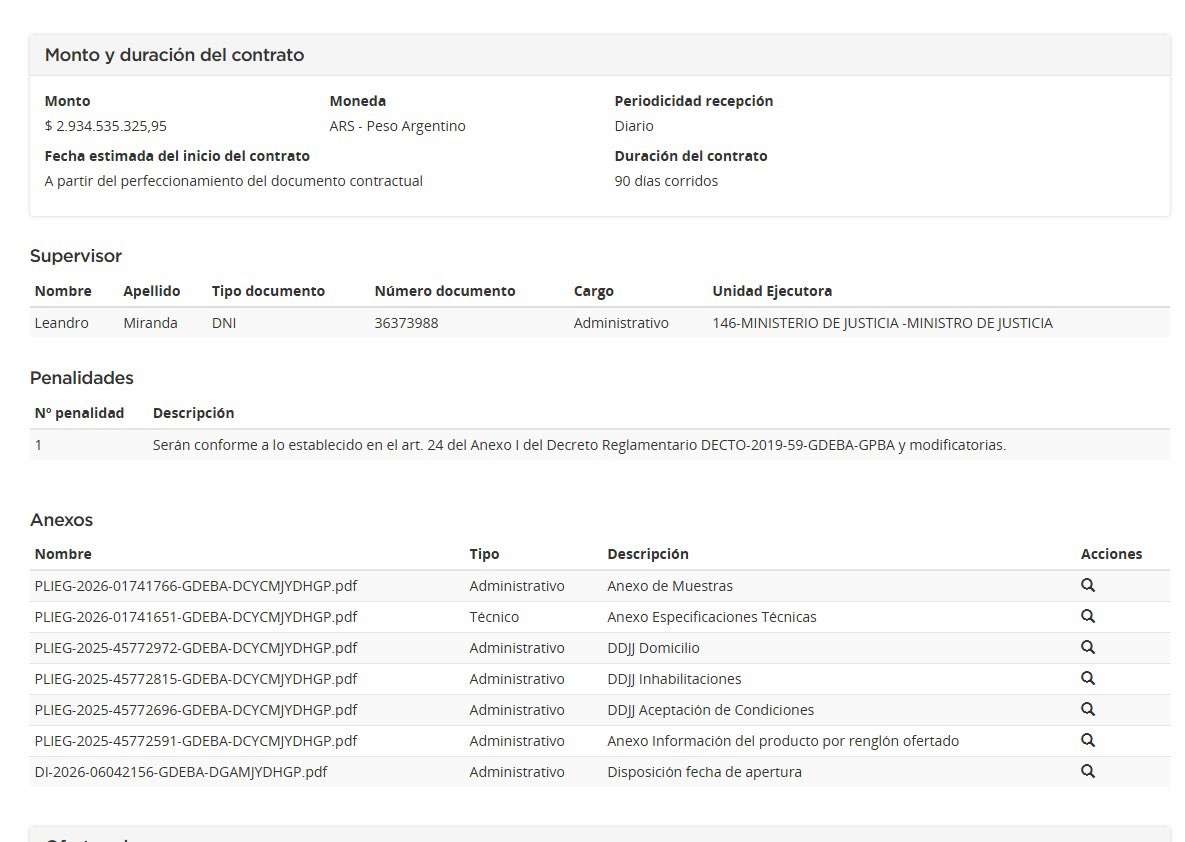Click the Unidad Ejecutora column header
Screen dimensions: 1185x842
[x=772, y=291]
